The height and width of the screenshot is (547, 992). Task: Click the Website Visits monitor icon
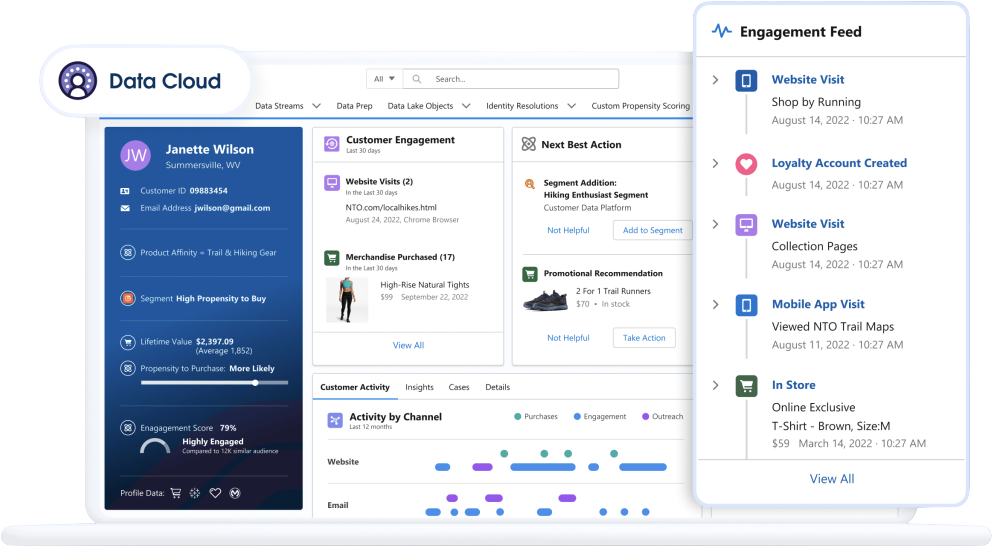pos(332,183)
